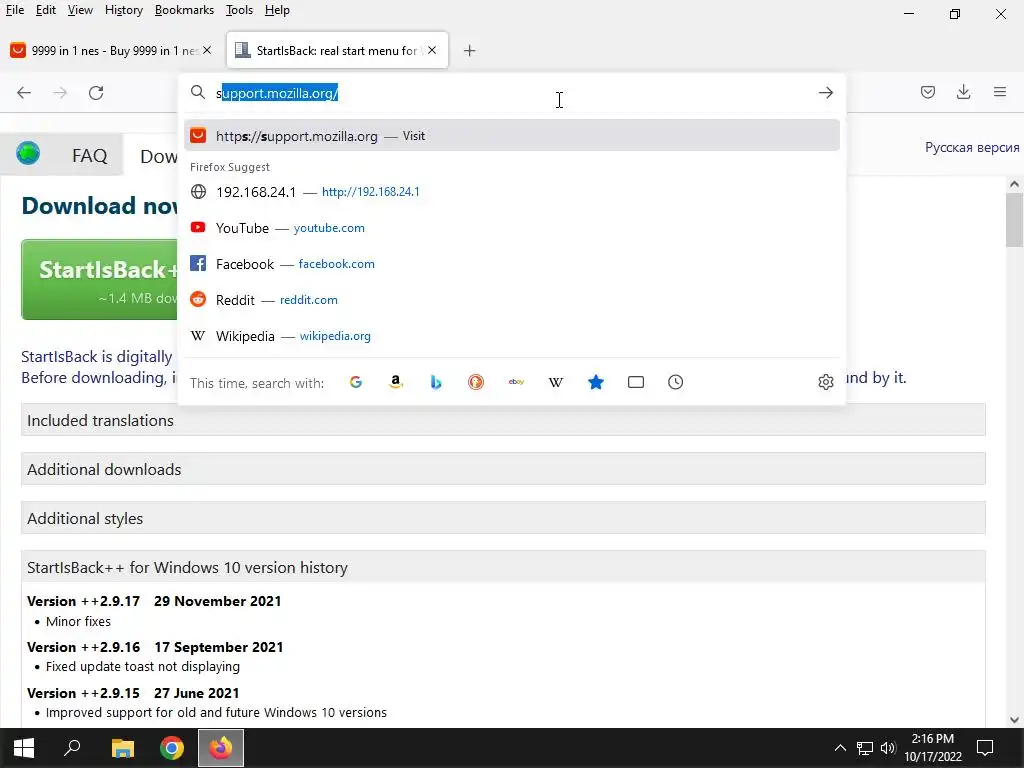Image resolution: width=1024 pixels, height=768 pixels.
Task: Click scrollbar up arrow
Action: coord(1014,184)
